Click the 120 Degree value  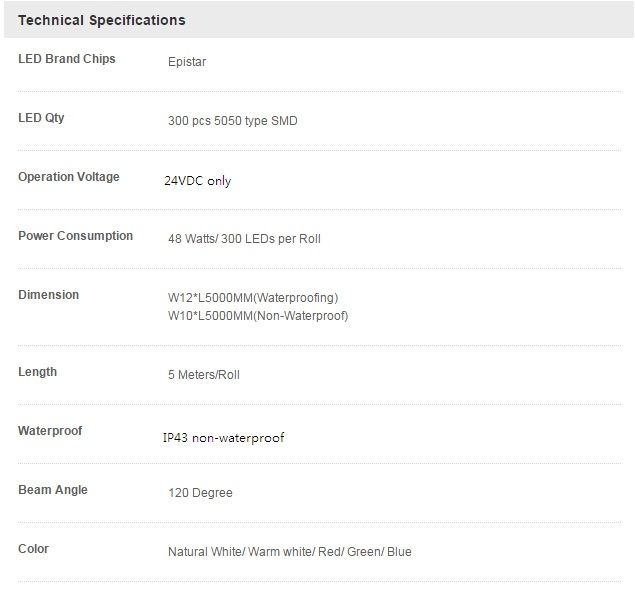tap(200, 493)
